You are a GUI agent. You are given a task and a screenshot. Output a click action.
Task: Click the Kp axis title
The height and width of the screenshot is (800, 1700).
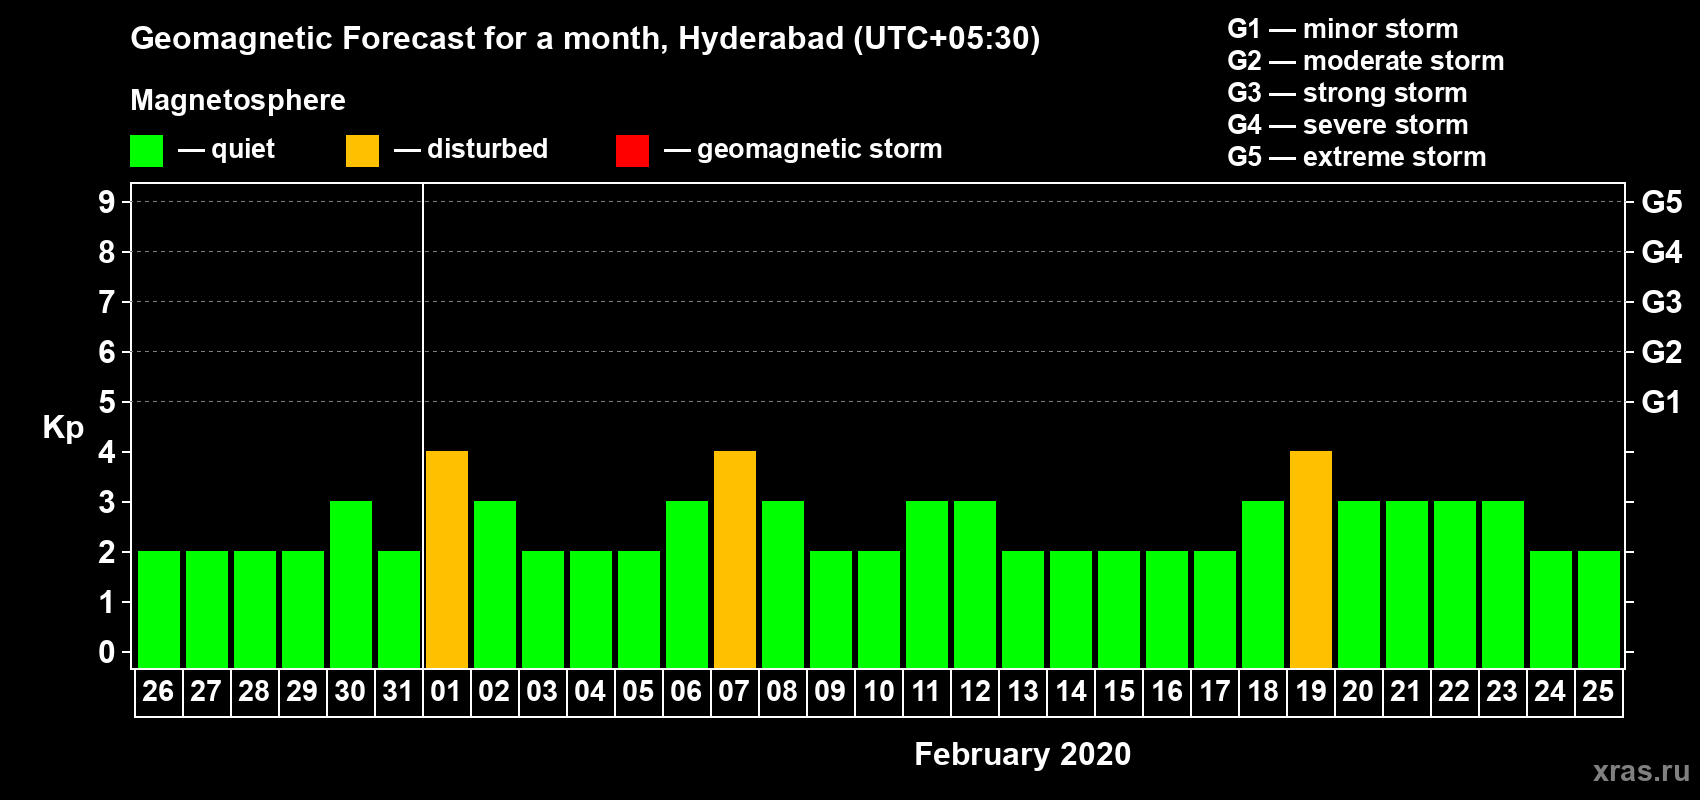pyautogui.click(x=63, y=427)
